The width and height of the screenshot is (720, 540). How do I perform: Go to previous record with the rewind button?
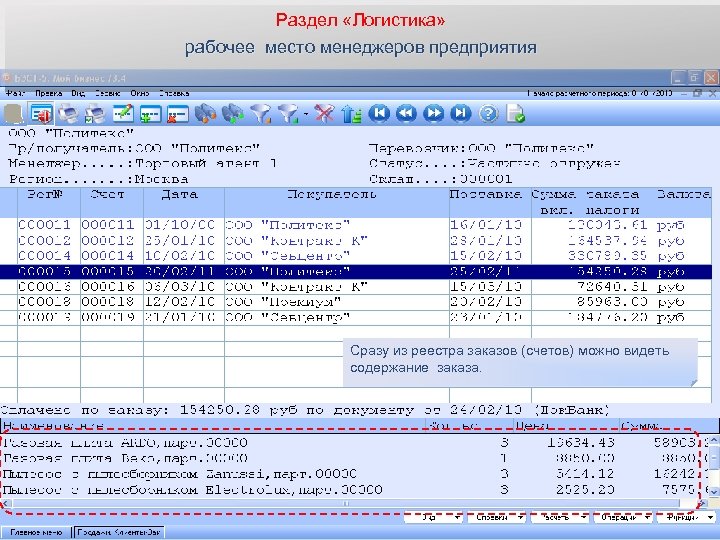point(406,113)
